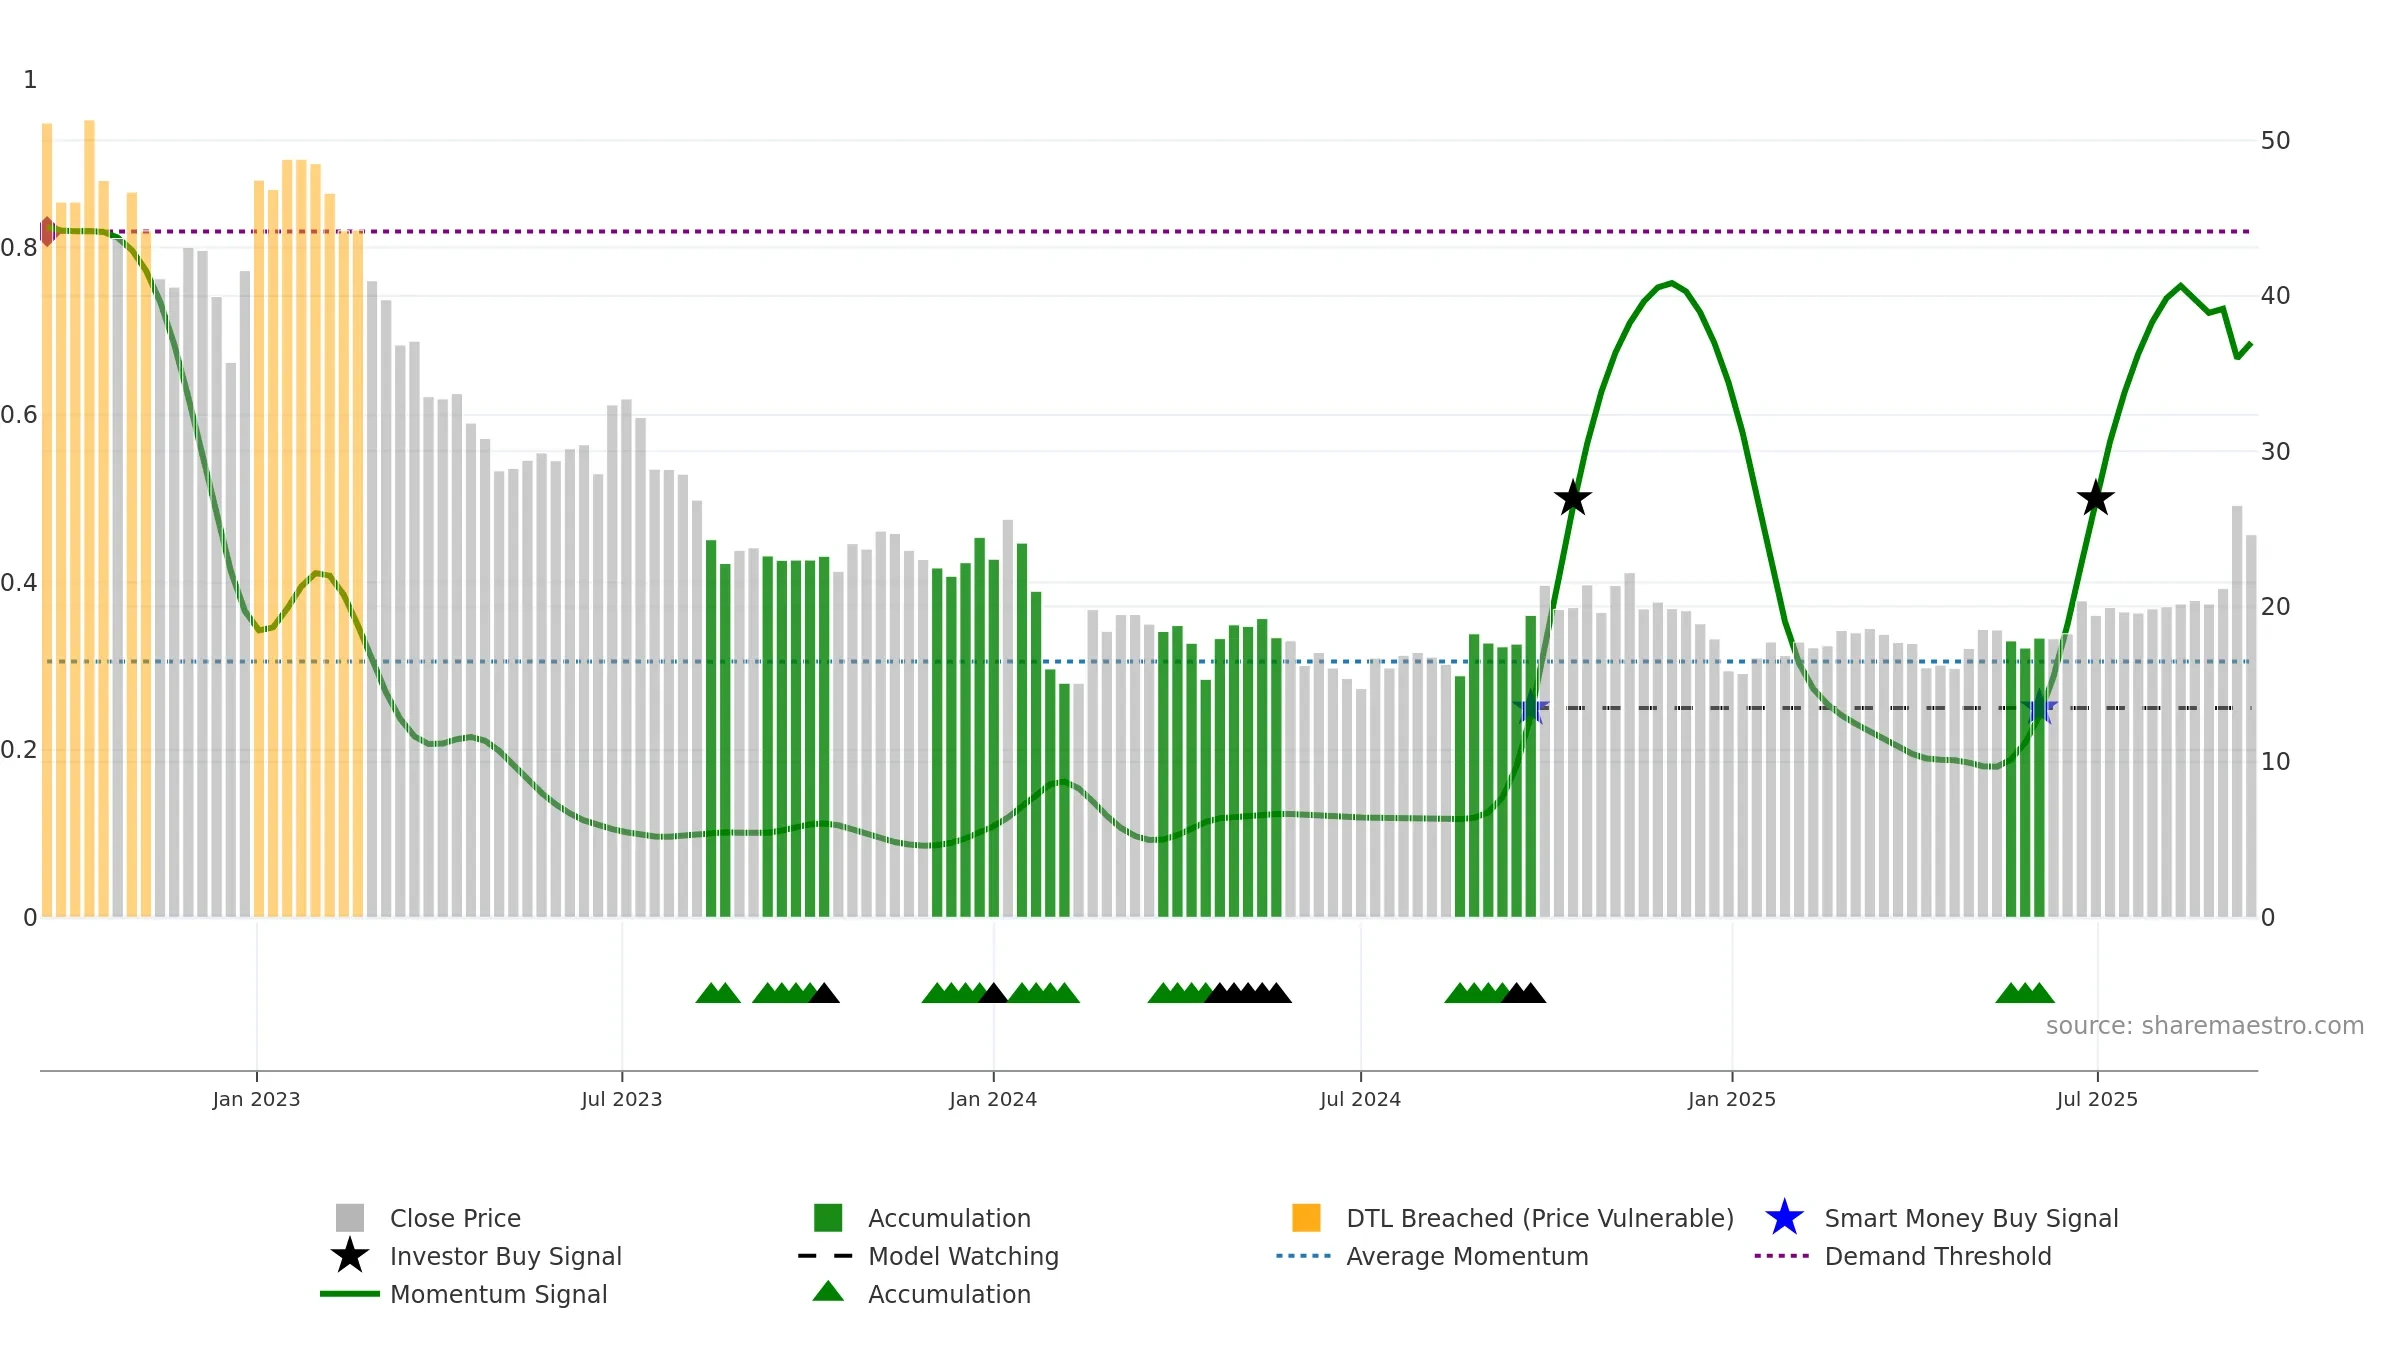Toggle the Model Watching dashed legend entry

pos(928,1256)
